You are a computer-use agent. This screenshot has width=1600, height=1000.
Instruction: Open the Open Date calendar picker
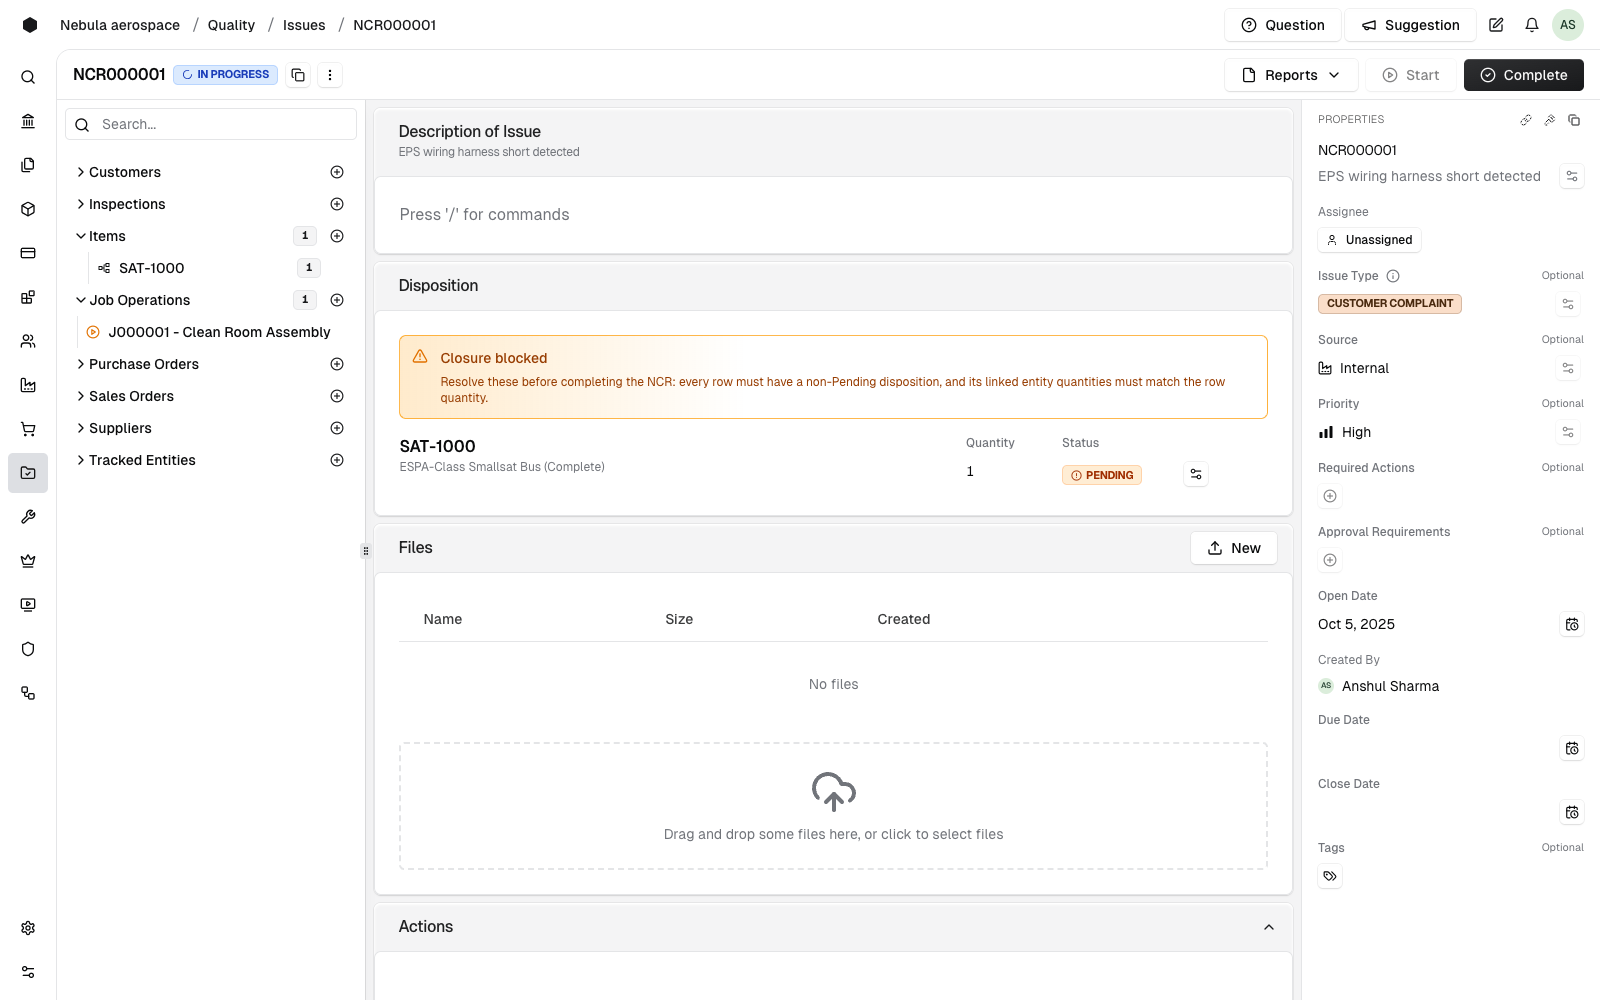(x=1572, y=624)
